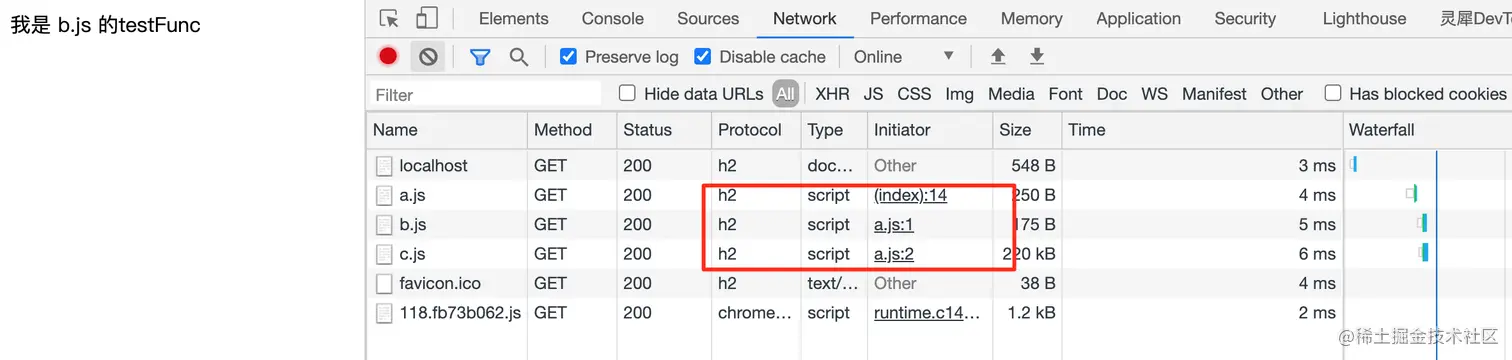Uncheck the Disable cache checkbox
Screen dimensions: 1512x360
click(702, 57)
